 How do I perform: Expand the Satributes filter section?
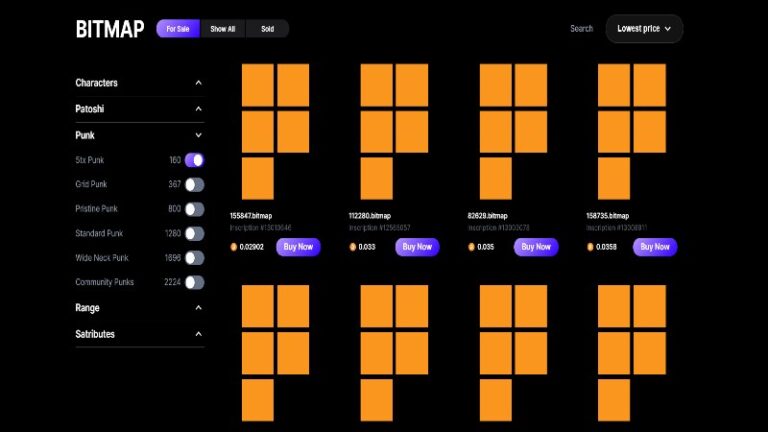(x=198, y=334)
